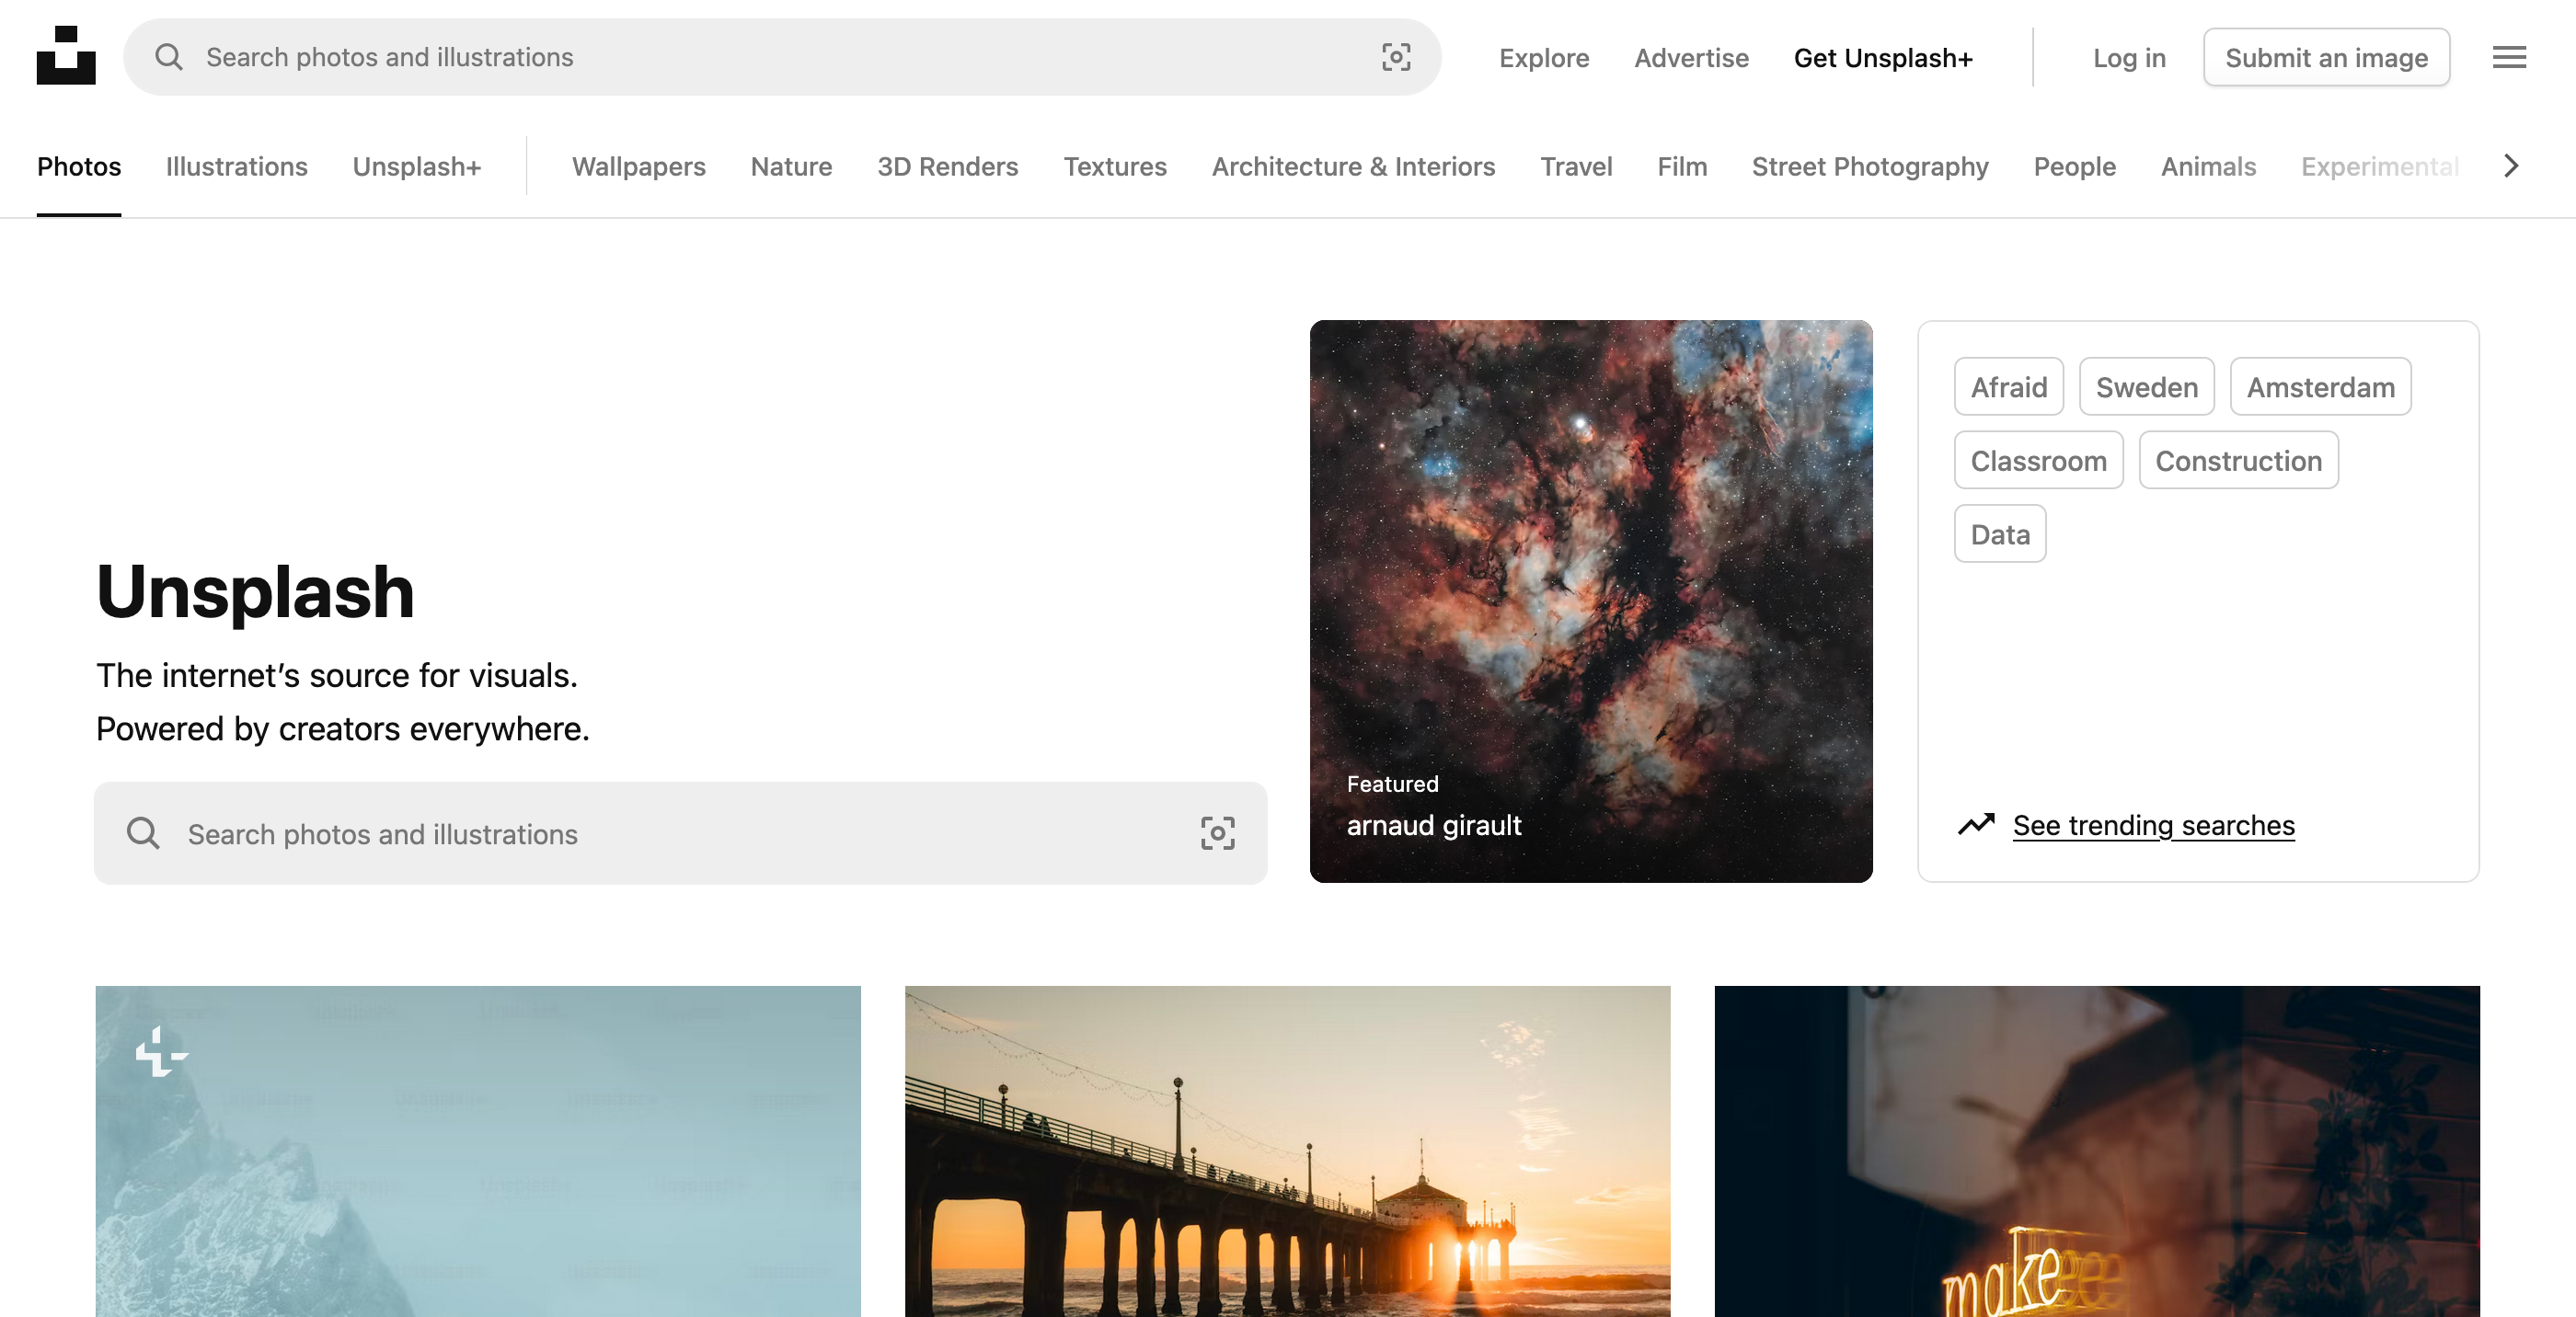Switch to the Illustrations tab

237,166
